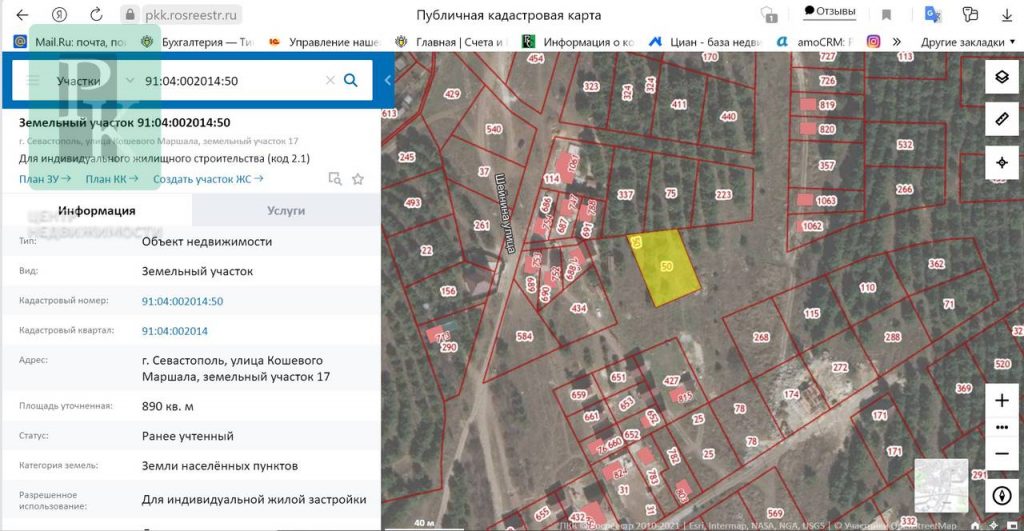Click the site security lock icon
The width and height of the screenshot is (1024, 531).
click(x=130, y=14)
